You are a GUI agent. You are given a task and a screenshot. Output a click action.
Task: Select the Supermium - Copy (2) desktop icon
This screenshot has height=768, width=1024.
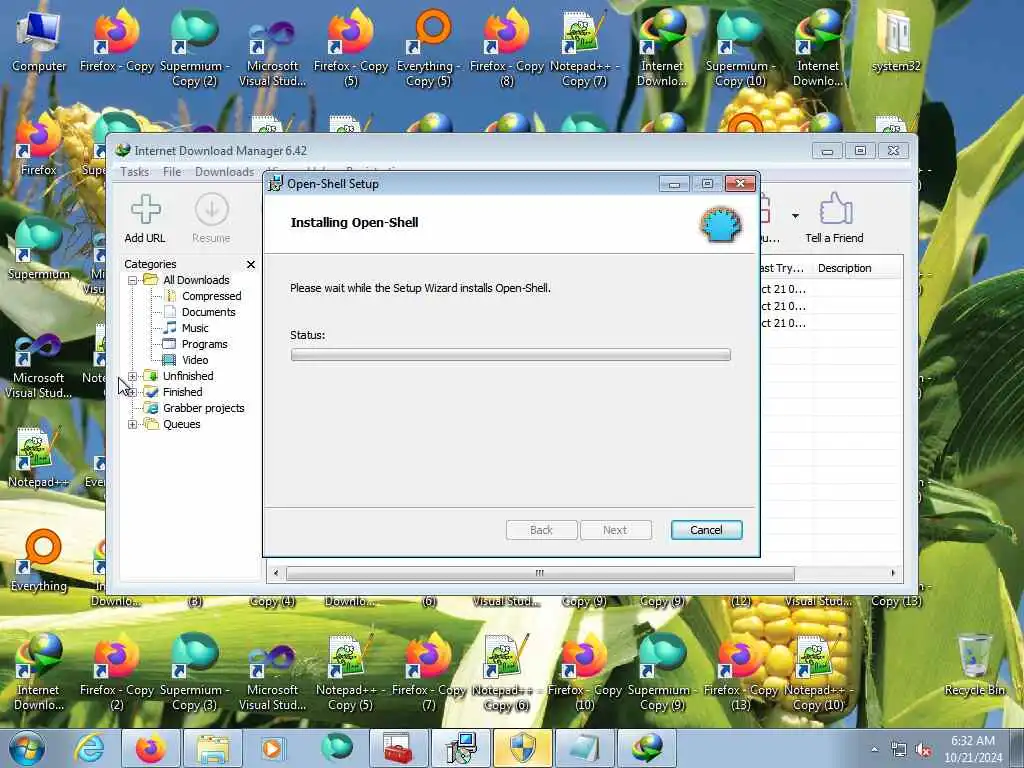click(195, 49)
